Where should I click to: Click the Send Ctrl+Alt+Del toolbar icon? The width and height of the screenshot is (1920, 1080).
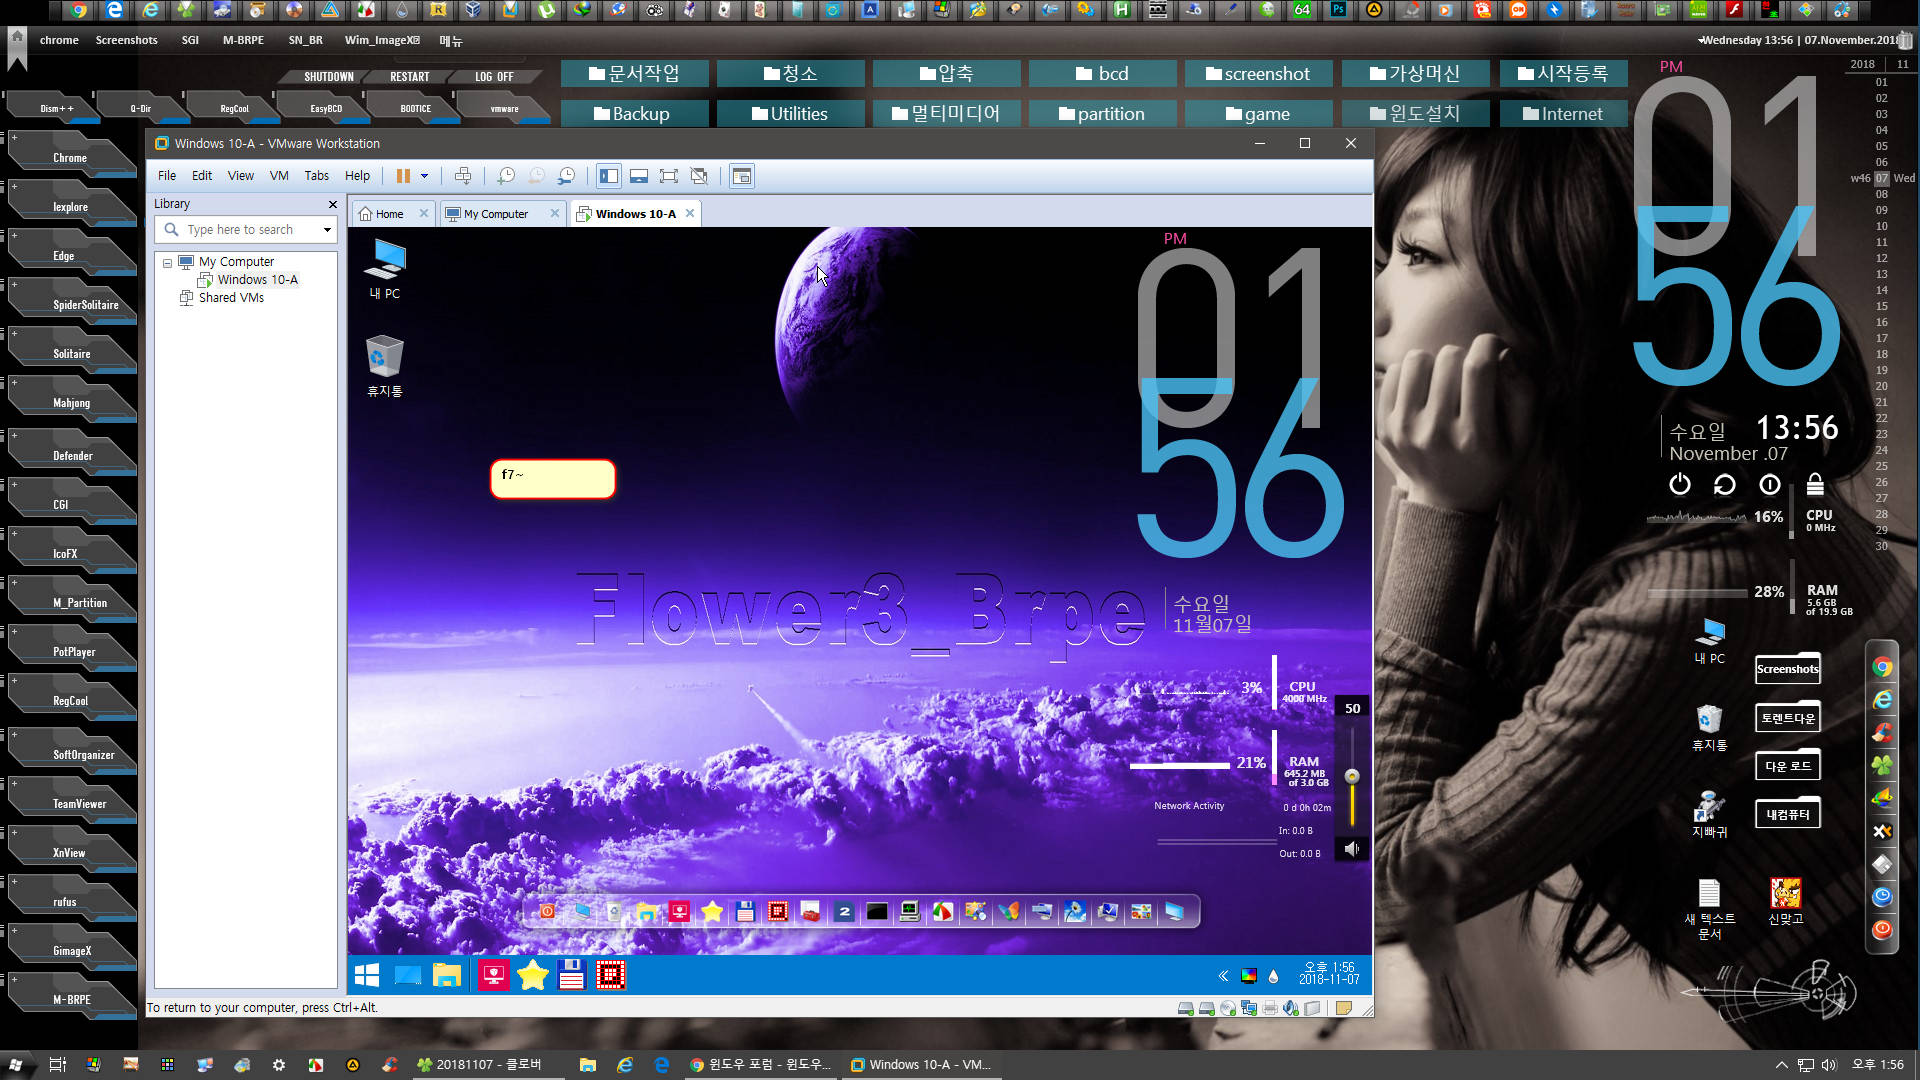[x=463, y=176]
